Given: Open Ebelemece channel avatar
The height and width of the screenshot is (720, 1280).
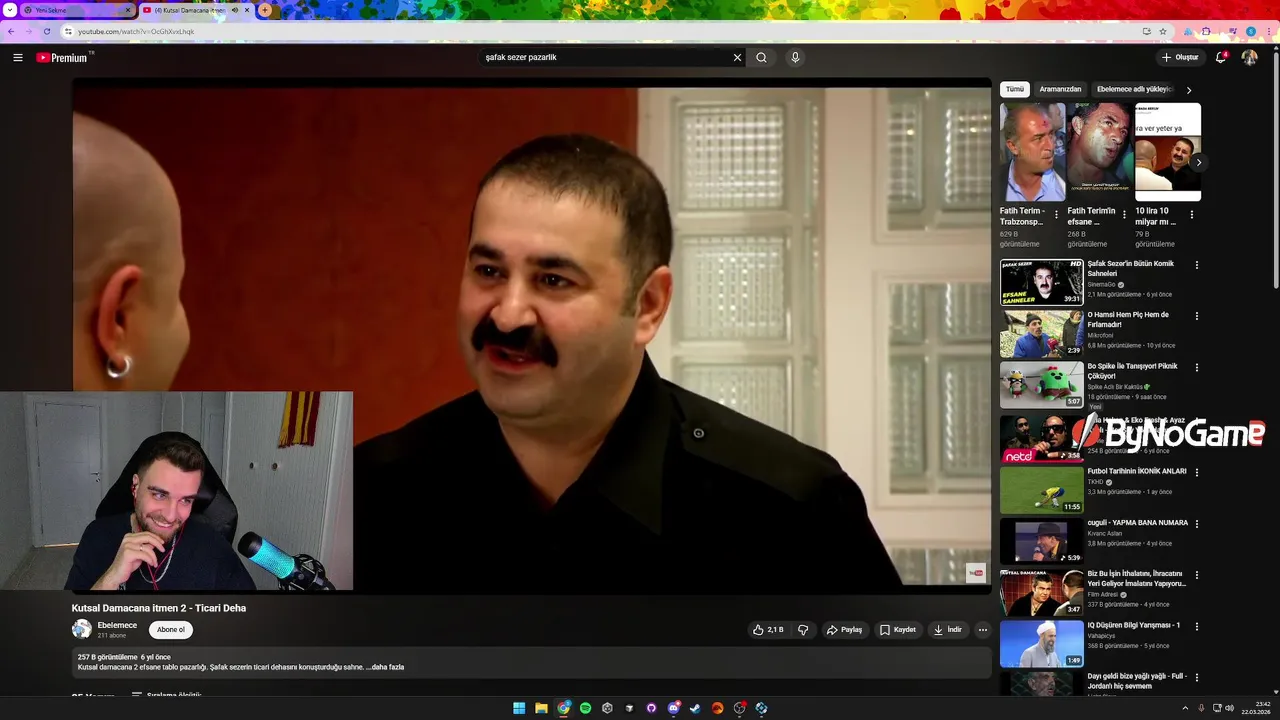Looking at the screenshot, I should (x=81, y=629).
